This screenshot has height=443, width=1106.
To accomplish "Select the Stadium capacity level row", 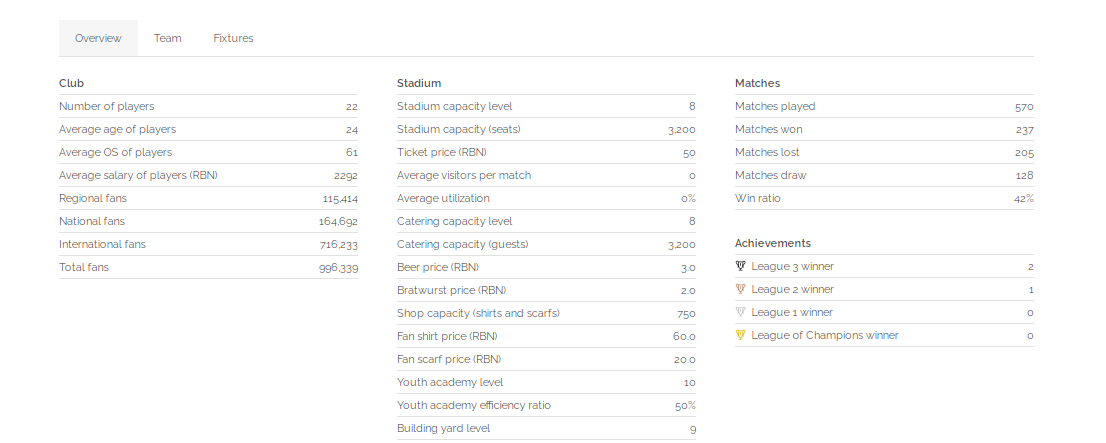I will (546, 107).
